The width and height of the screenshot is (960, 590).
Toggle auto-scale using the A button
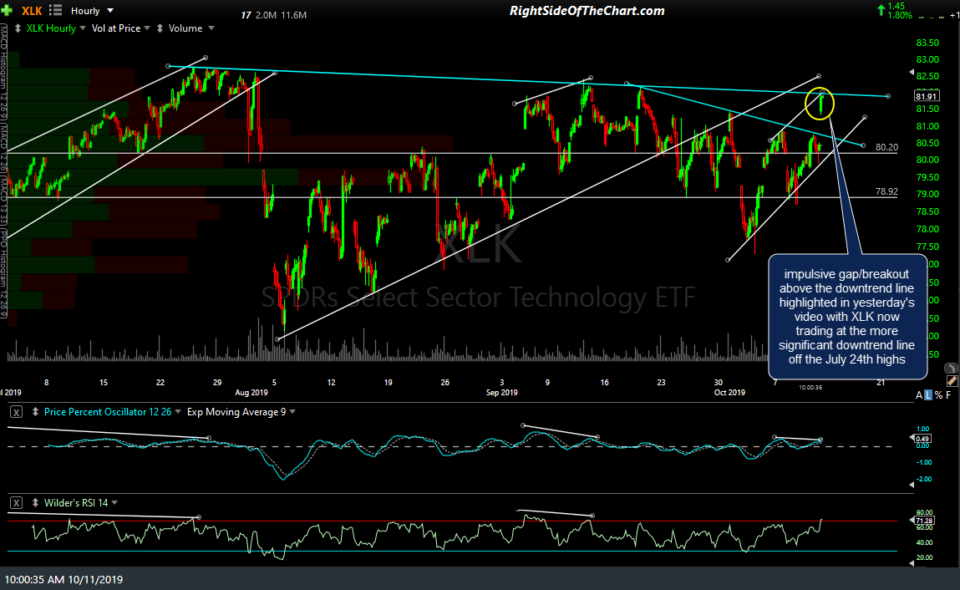918,393
